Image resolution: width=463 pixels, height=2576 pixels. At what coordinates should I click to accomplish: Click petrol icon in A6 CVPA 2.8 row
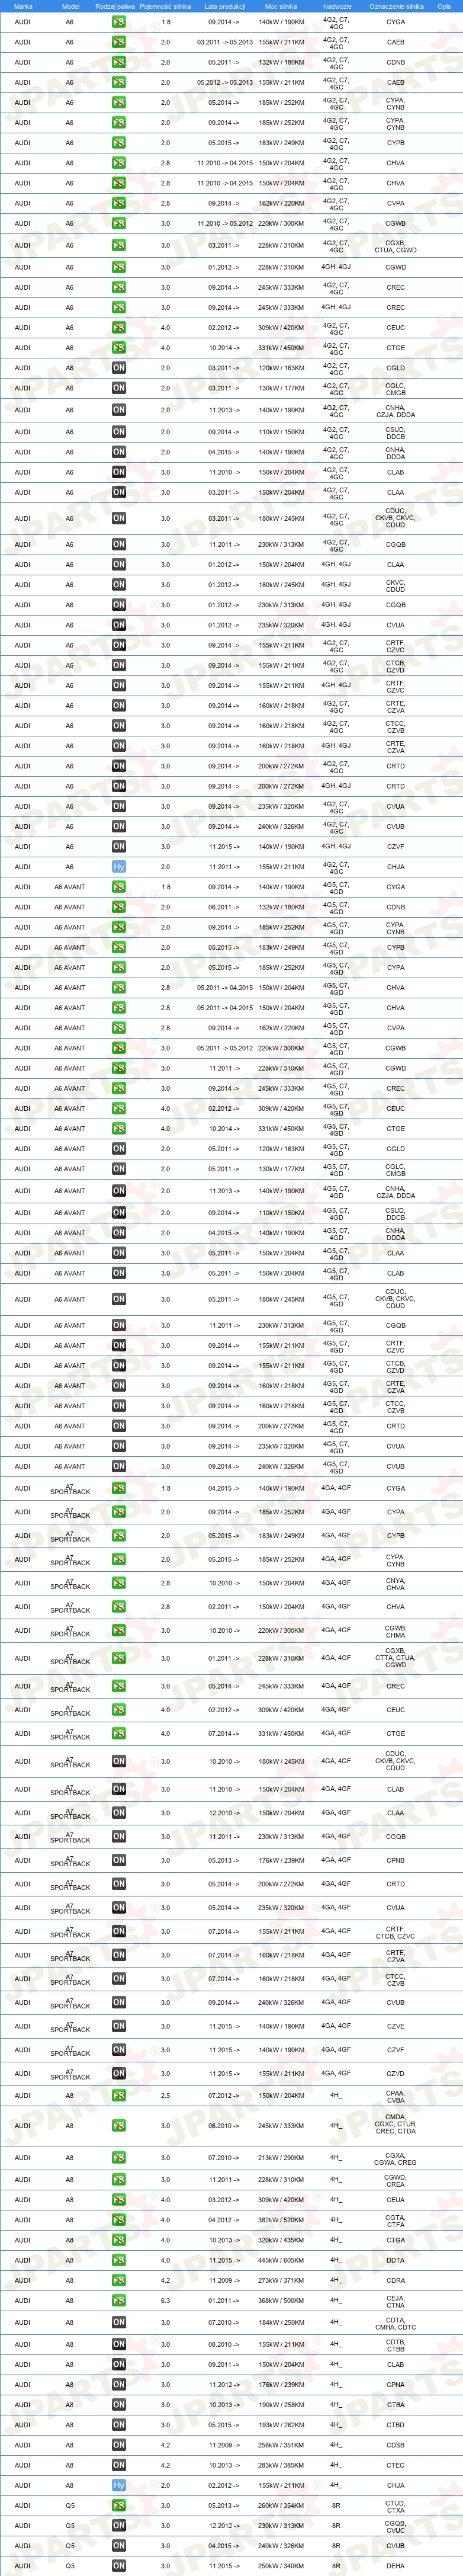coord(119,203)
